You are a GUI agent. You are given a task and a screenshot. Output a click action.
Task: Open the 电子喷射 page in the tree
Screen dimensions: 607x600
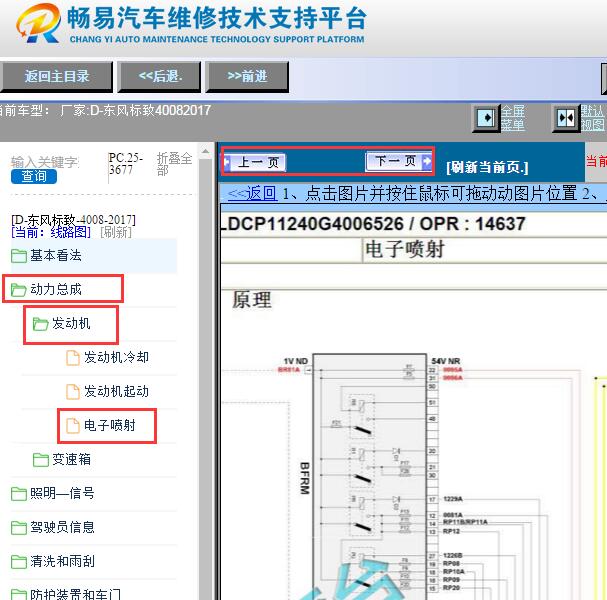click(110, 425)
